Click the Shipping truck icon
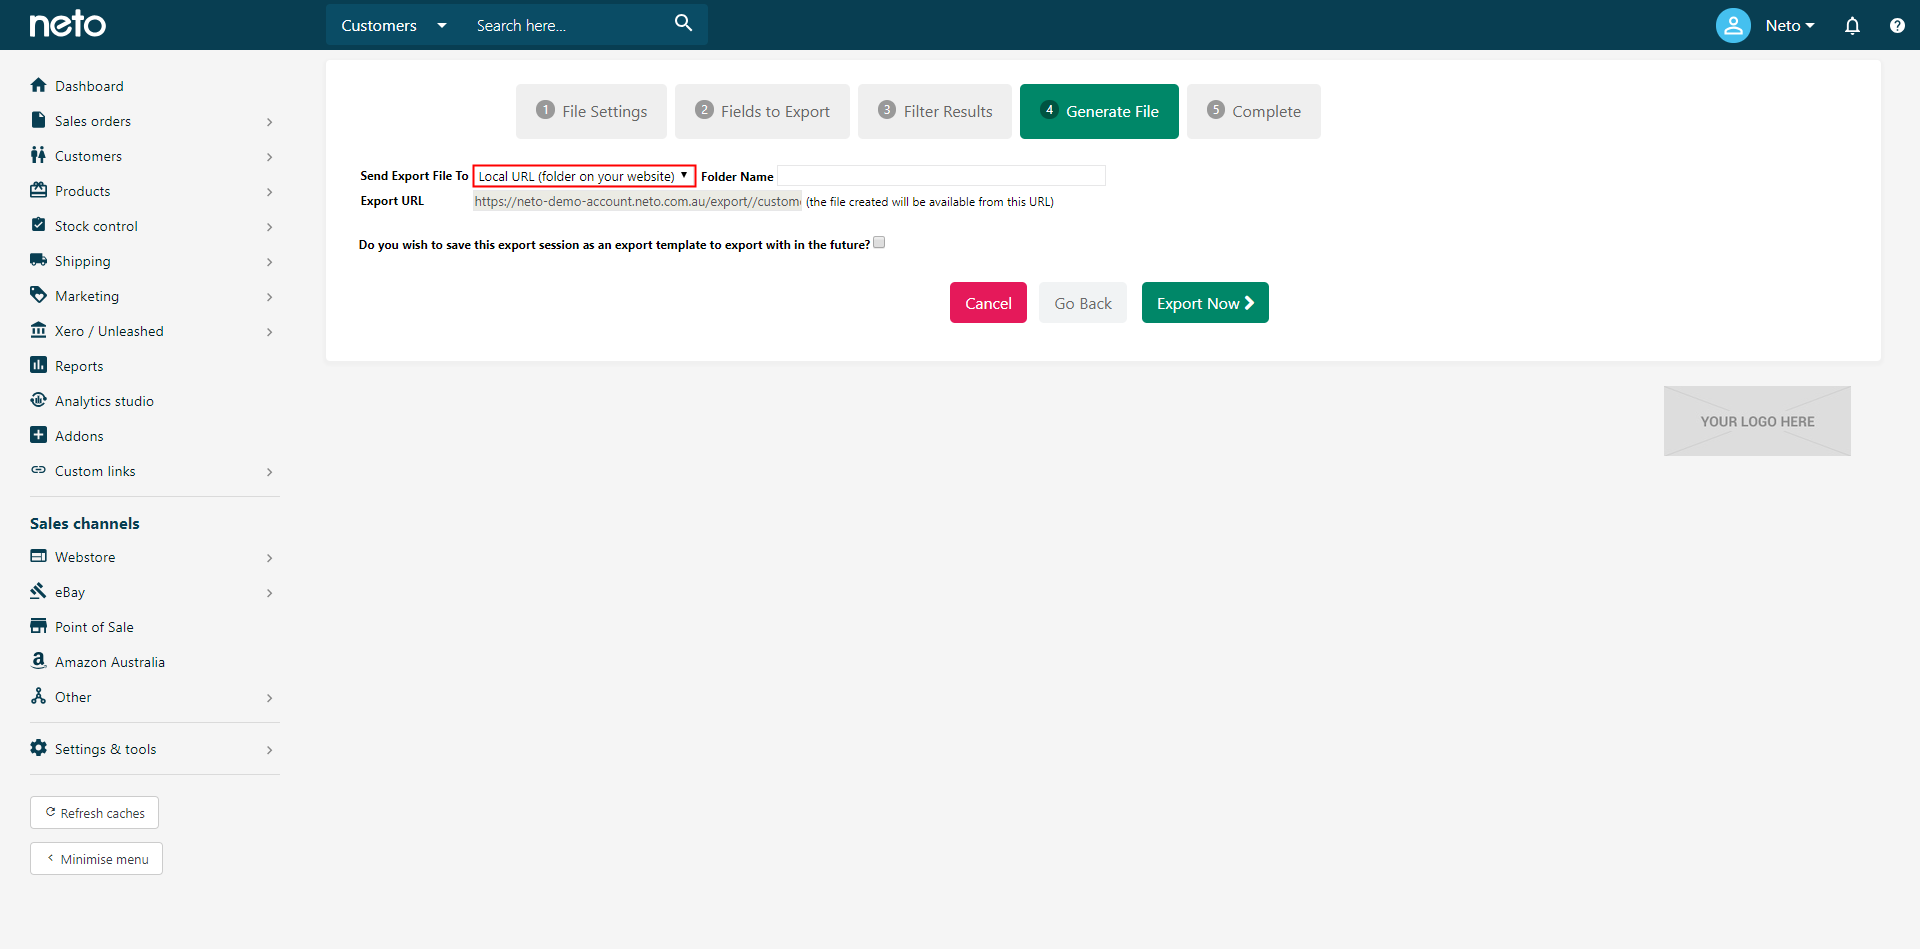The height and width of the screenshot is (949, 1920). [x=39, y=260]
